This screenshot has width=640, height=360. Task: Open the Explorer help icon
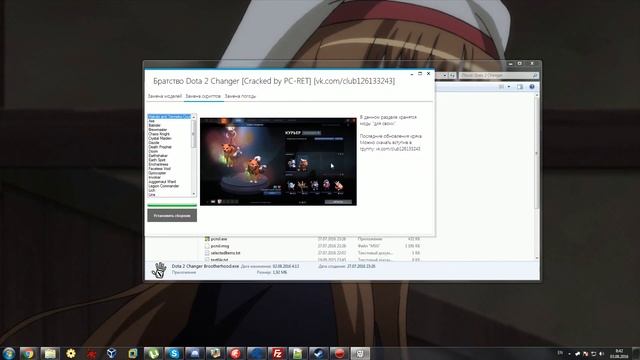click(x=532, y=87)
